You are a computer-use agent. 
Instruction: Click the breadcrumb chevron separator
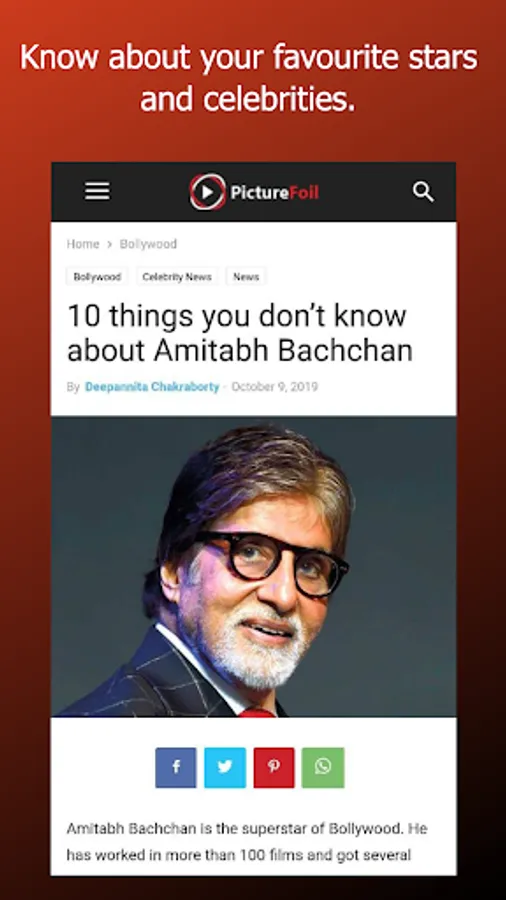click(x=109, y=245)
